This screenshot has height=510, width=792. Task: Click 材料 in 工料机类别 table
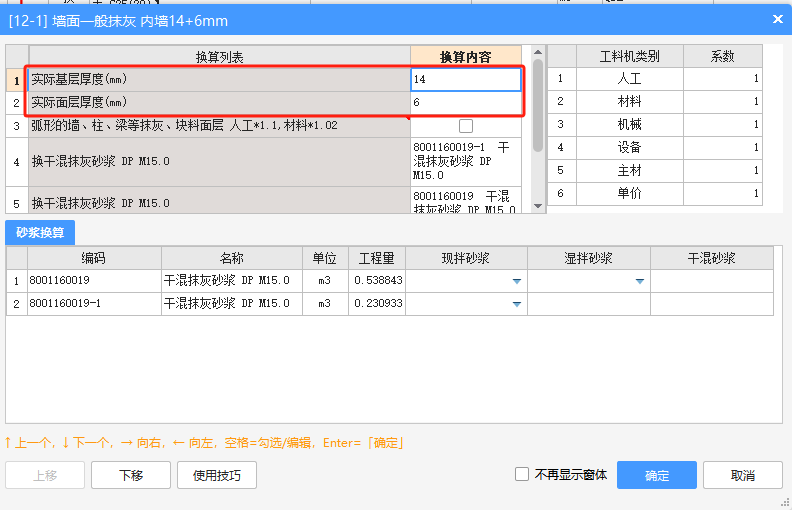point(629,101)
